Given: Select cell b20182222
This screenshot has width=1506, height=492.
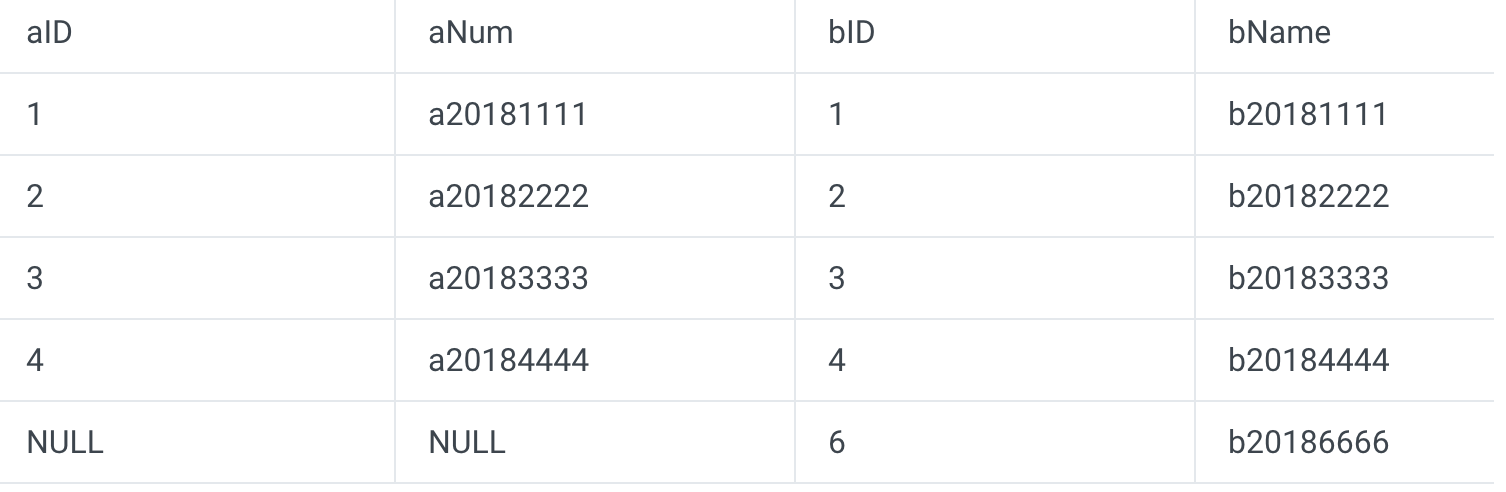Looking at the screenshot, I should 1308,196.
